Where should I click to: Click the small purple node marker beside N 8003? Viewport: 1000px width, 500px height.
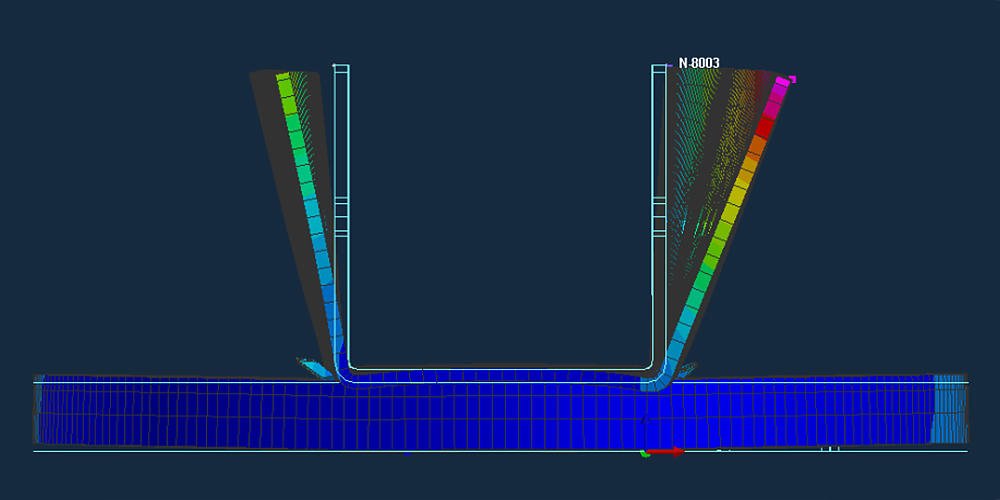(669, 66)
